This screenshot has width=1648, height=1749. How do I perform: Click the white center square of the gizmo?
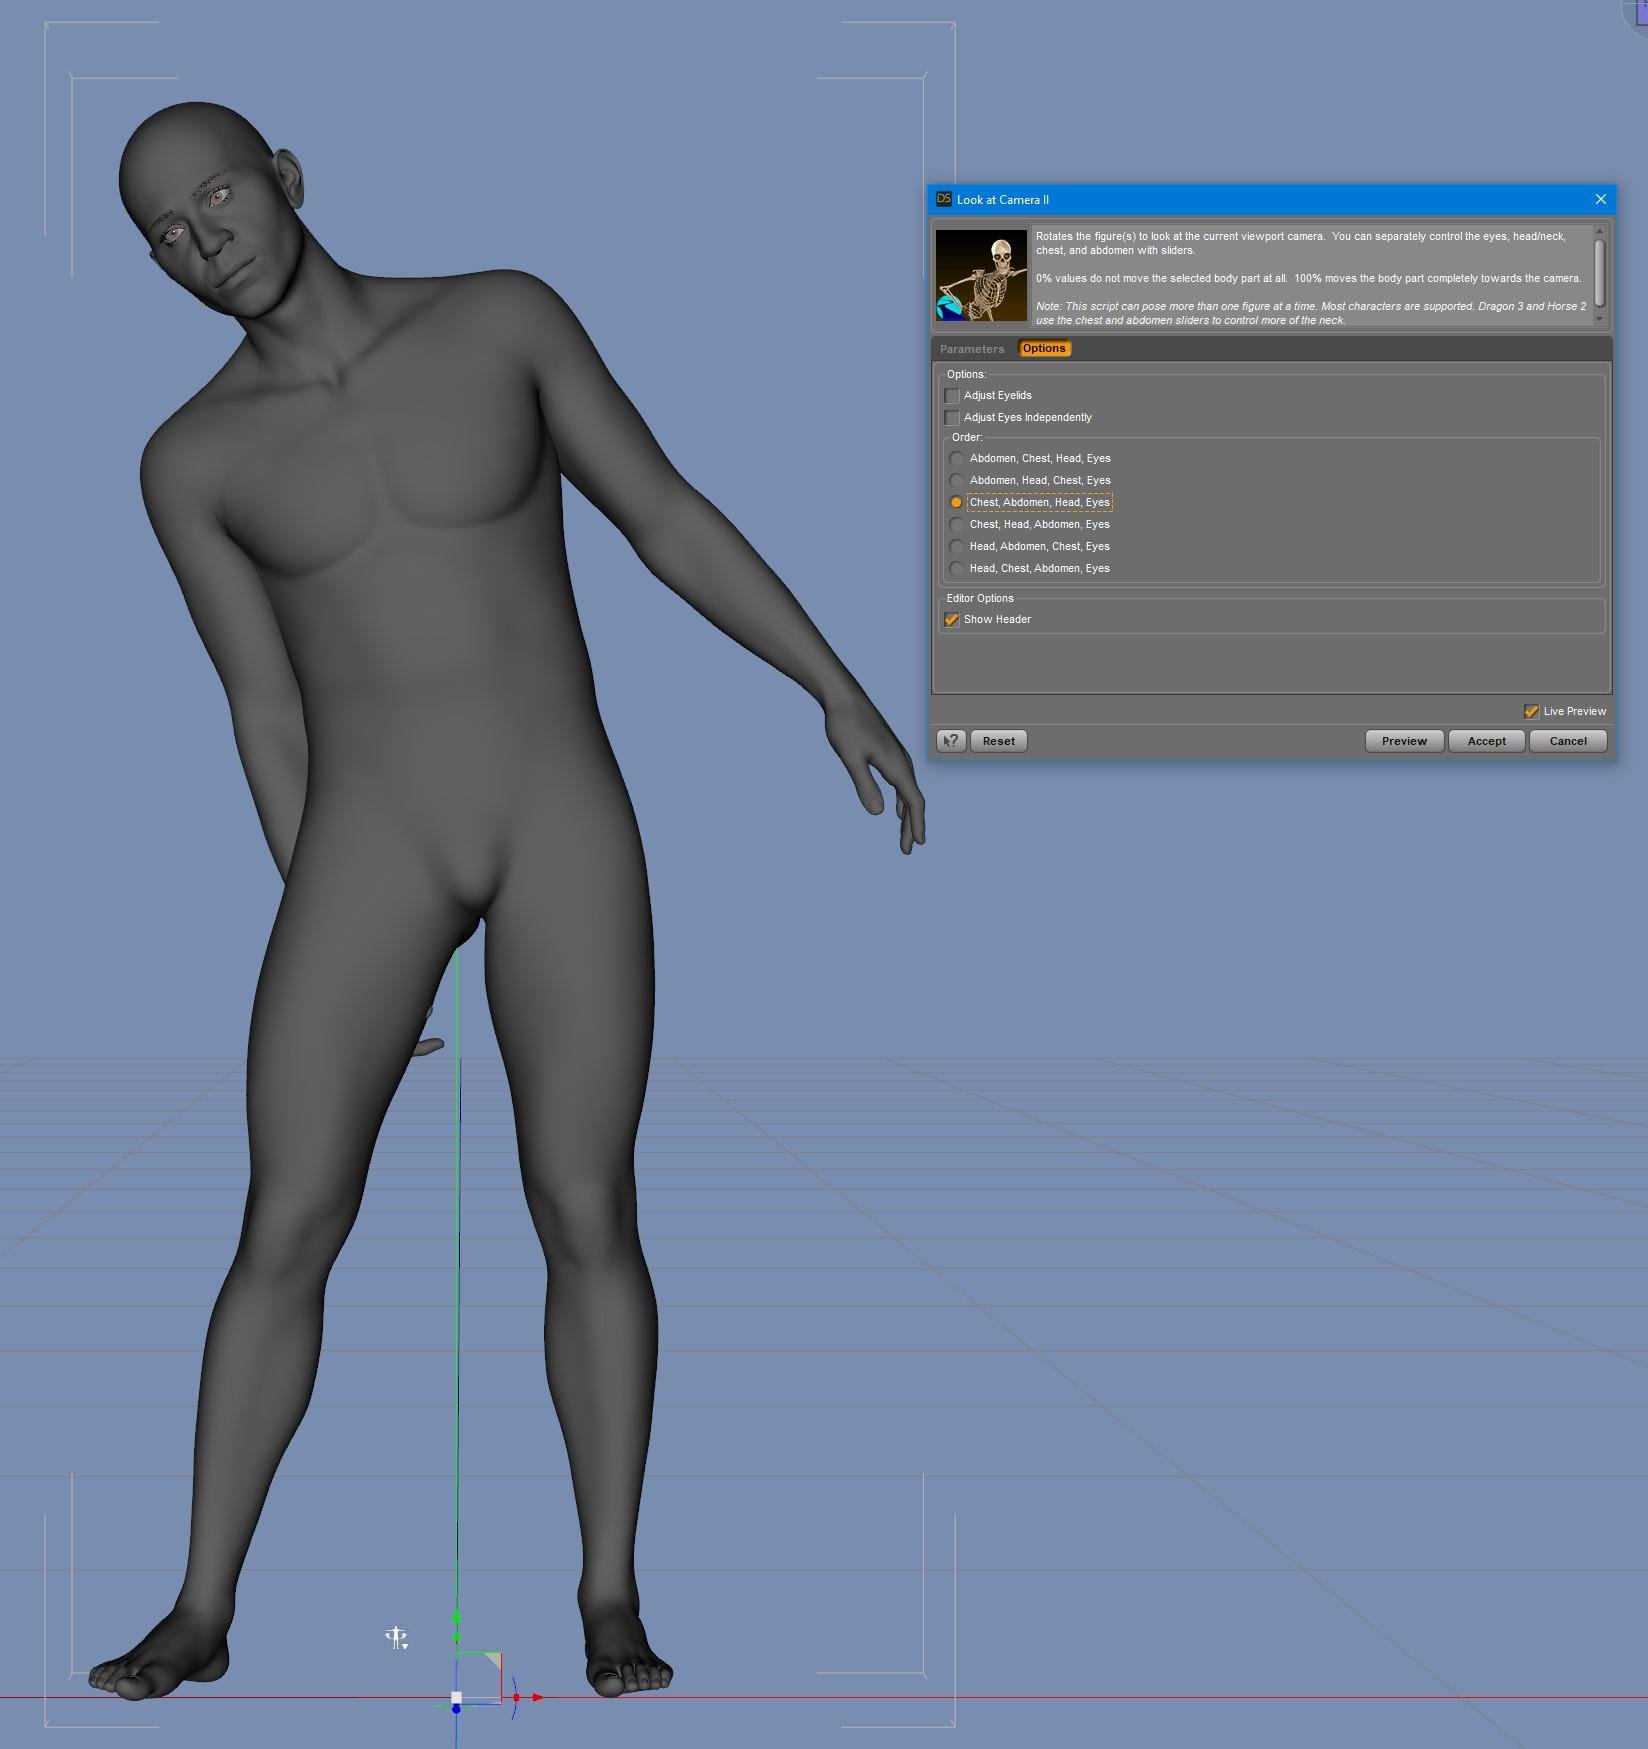pyautogui.click(x=456, y=1697)
